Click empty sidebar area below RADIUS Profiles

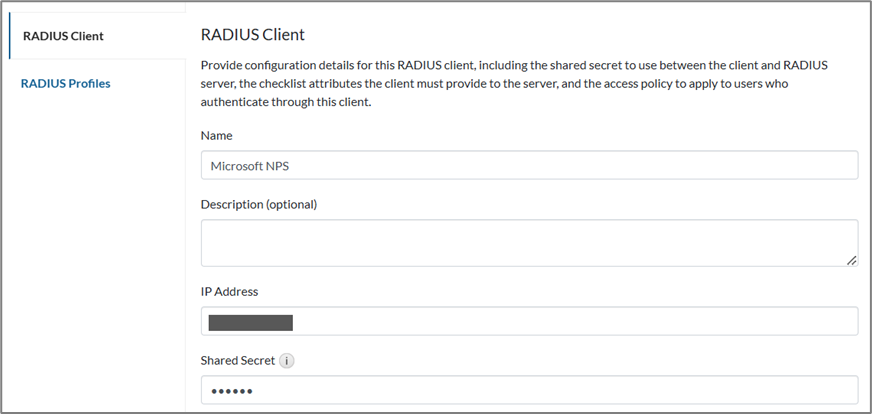[92, 250]
